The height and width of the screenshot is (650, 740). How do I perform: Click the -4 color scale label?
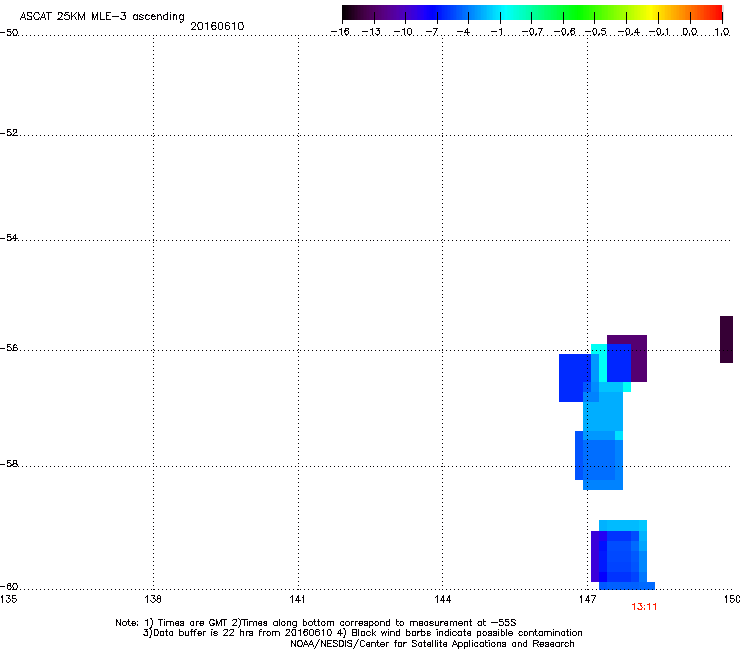[463, 32]
